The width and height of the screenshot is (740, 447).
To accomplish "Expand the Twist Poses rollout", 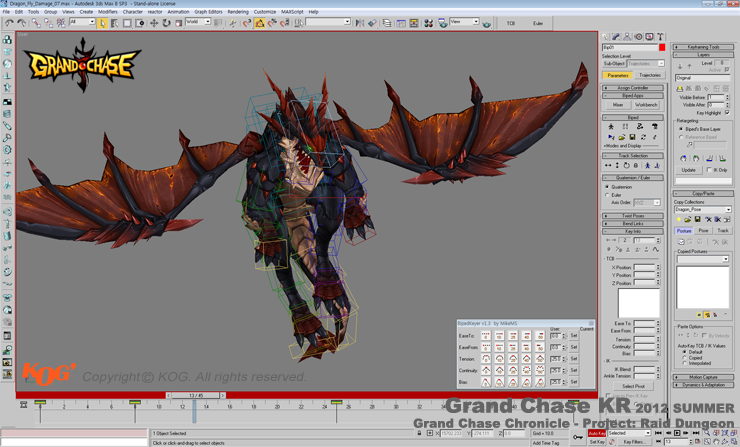I will [x=633, y=216].
